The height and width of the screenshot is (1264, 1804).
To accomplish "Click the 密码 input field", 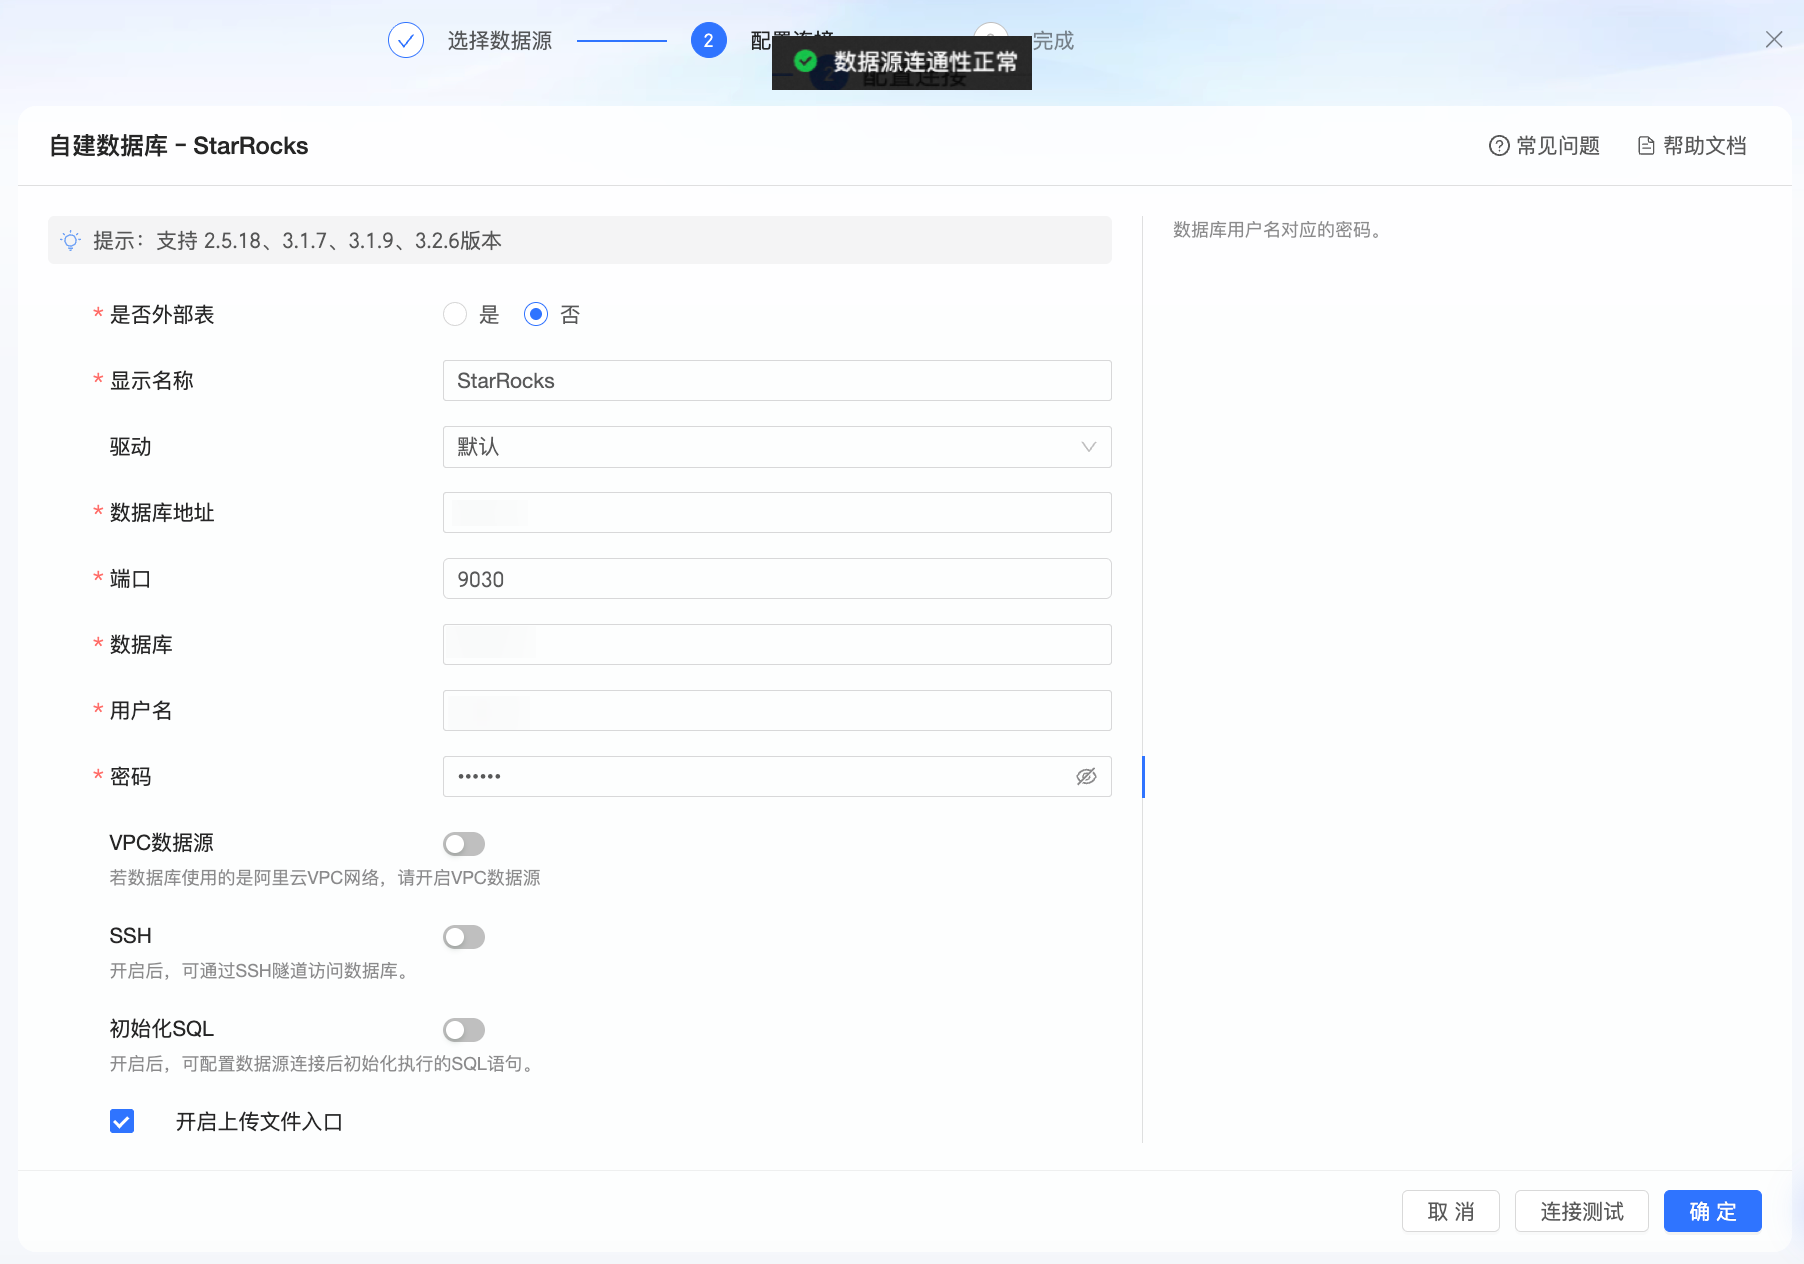I will pyautogui.click(x=777, y=777).
